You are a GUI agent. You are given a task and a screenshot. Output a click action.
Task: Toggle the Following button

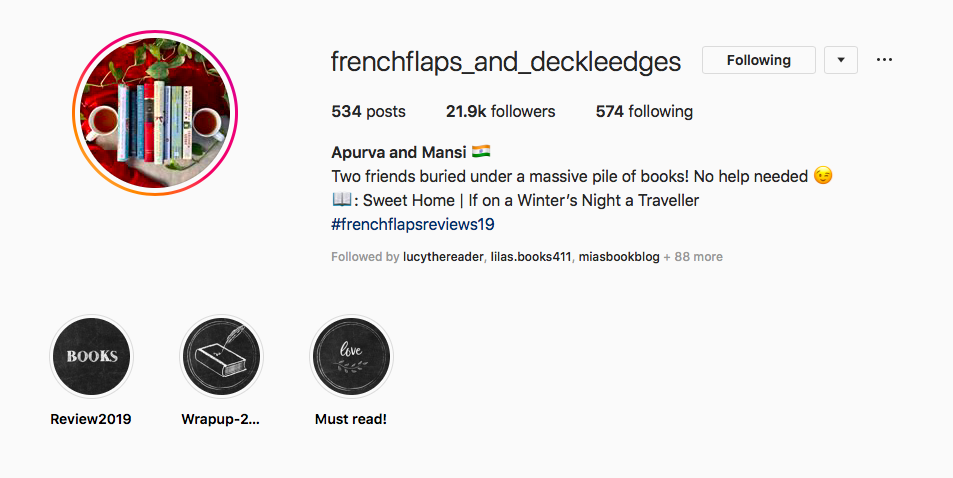(x=759, y=60)
